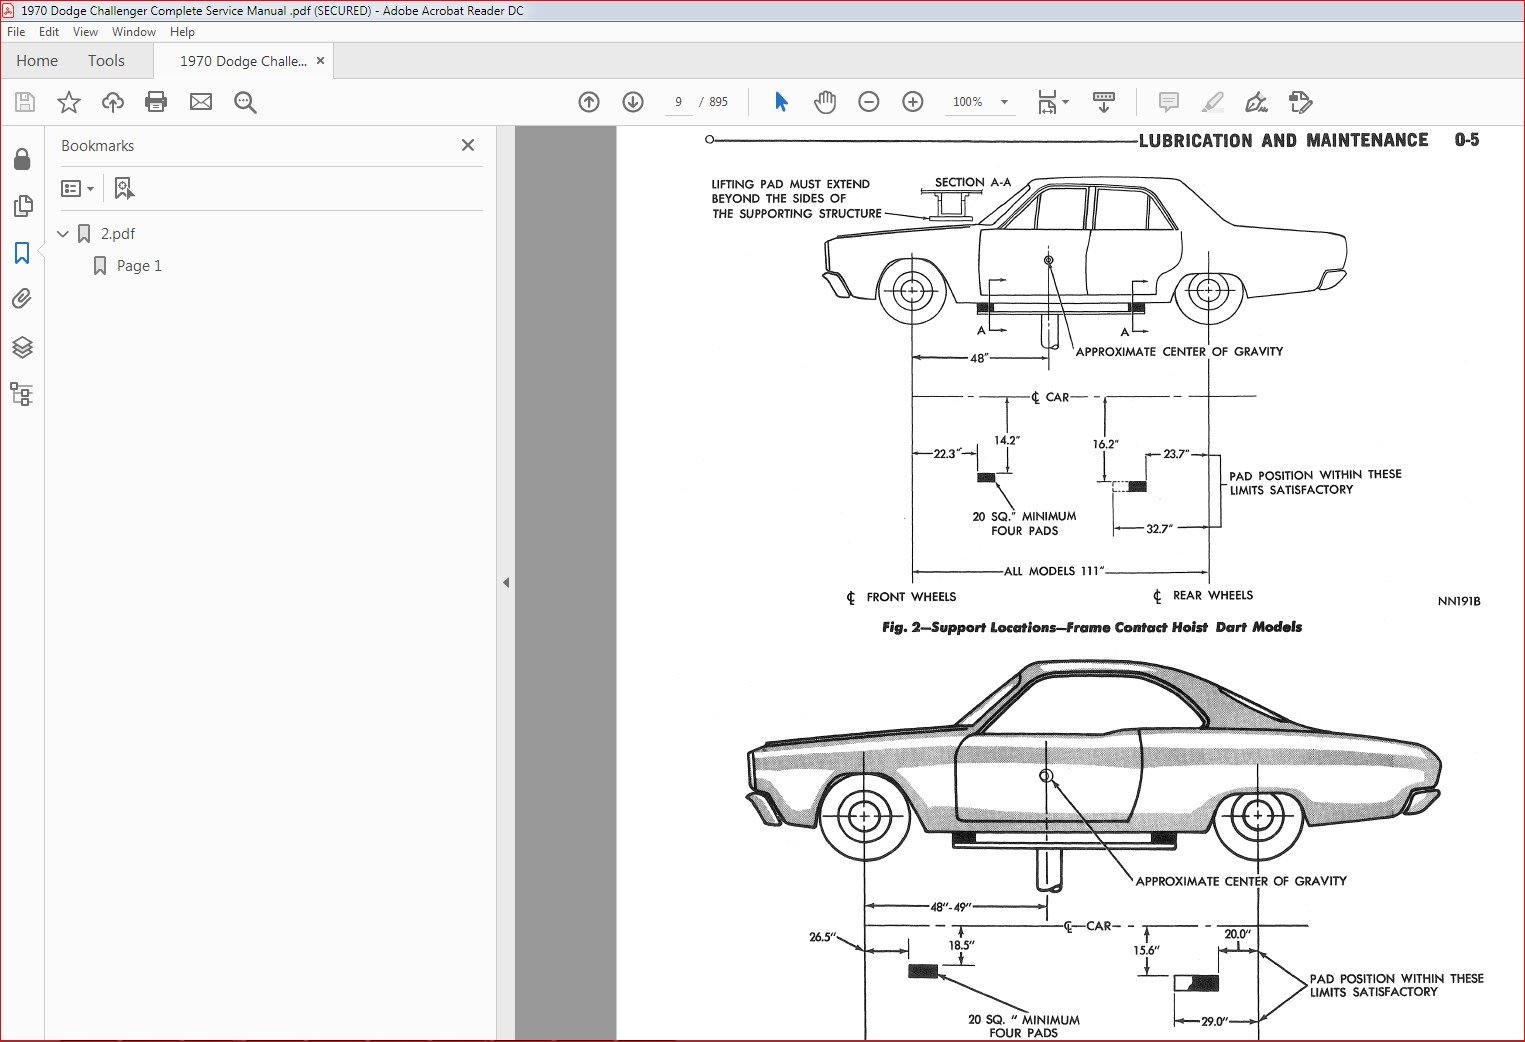Open the page thumbnails panel
This screenshot has width=1525, height=1042.
click(22, 206)
